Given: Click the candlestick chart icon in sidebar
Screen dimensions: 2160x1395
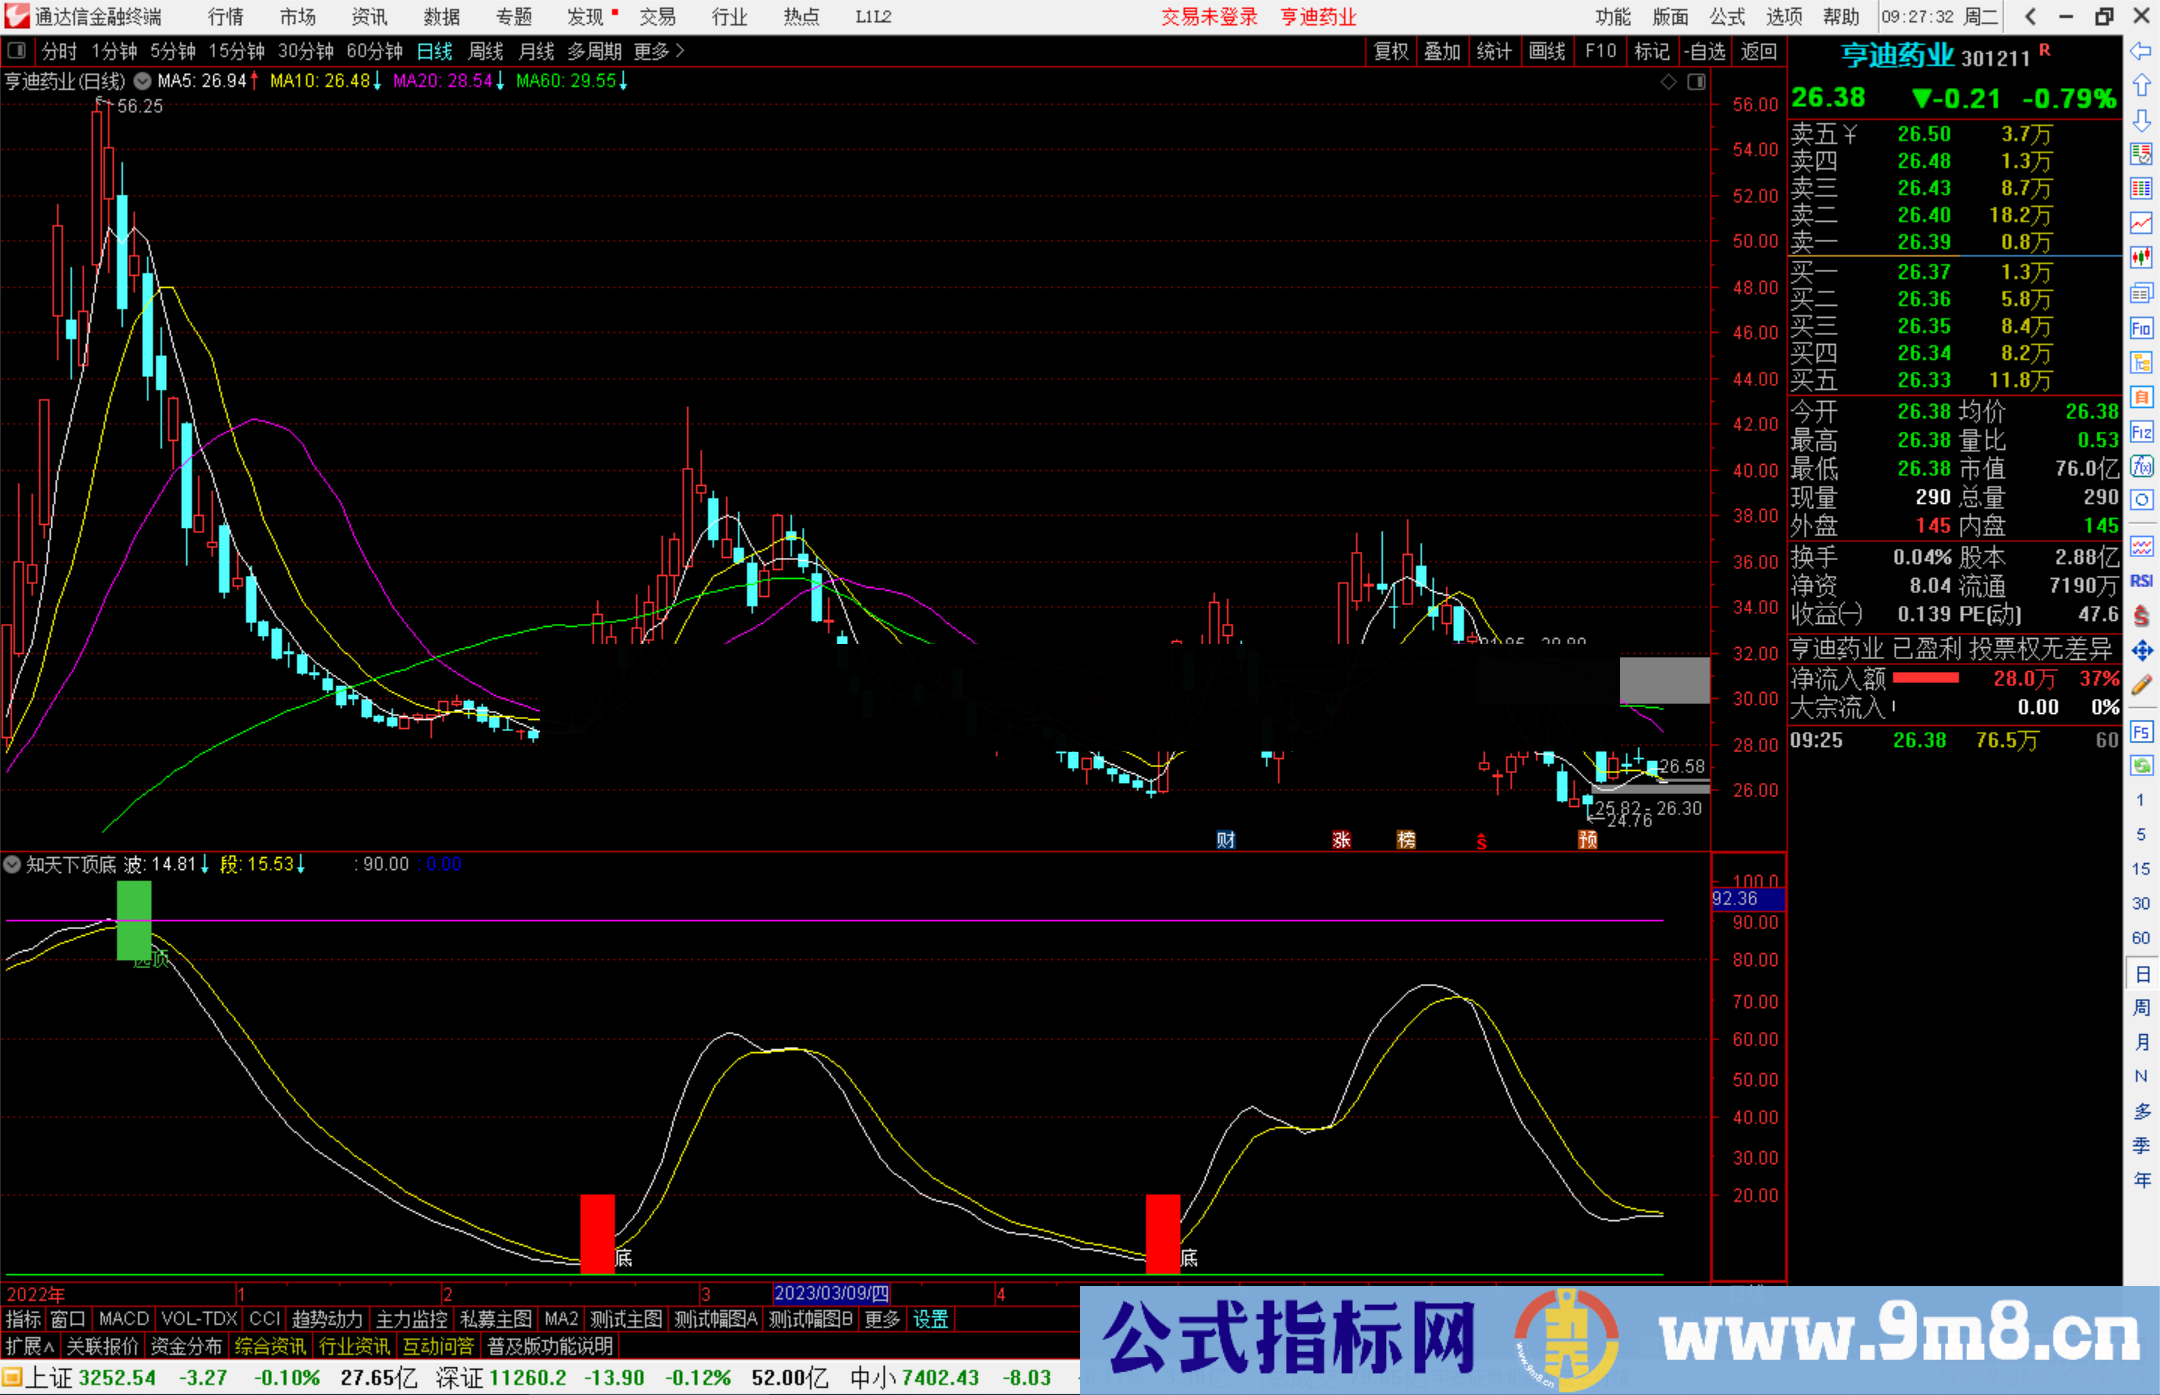Looking at the screenshot, I should pos(2142,256).
